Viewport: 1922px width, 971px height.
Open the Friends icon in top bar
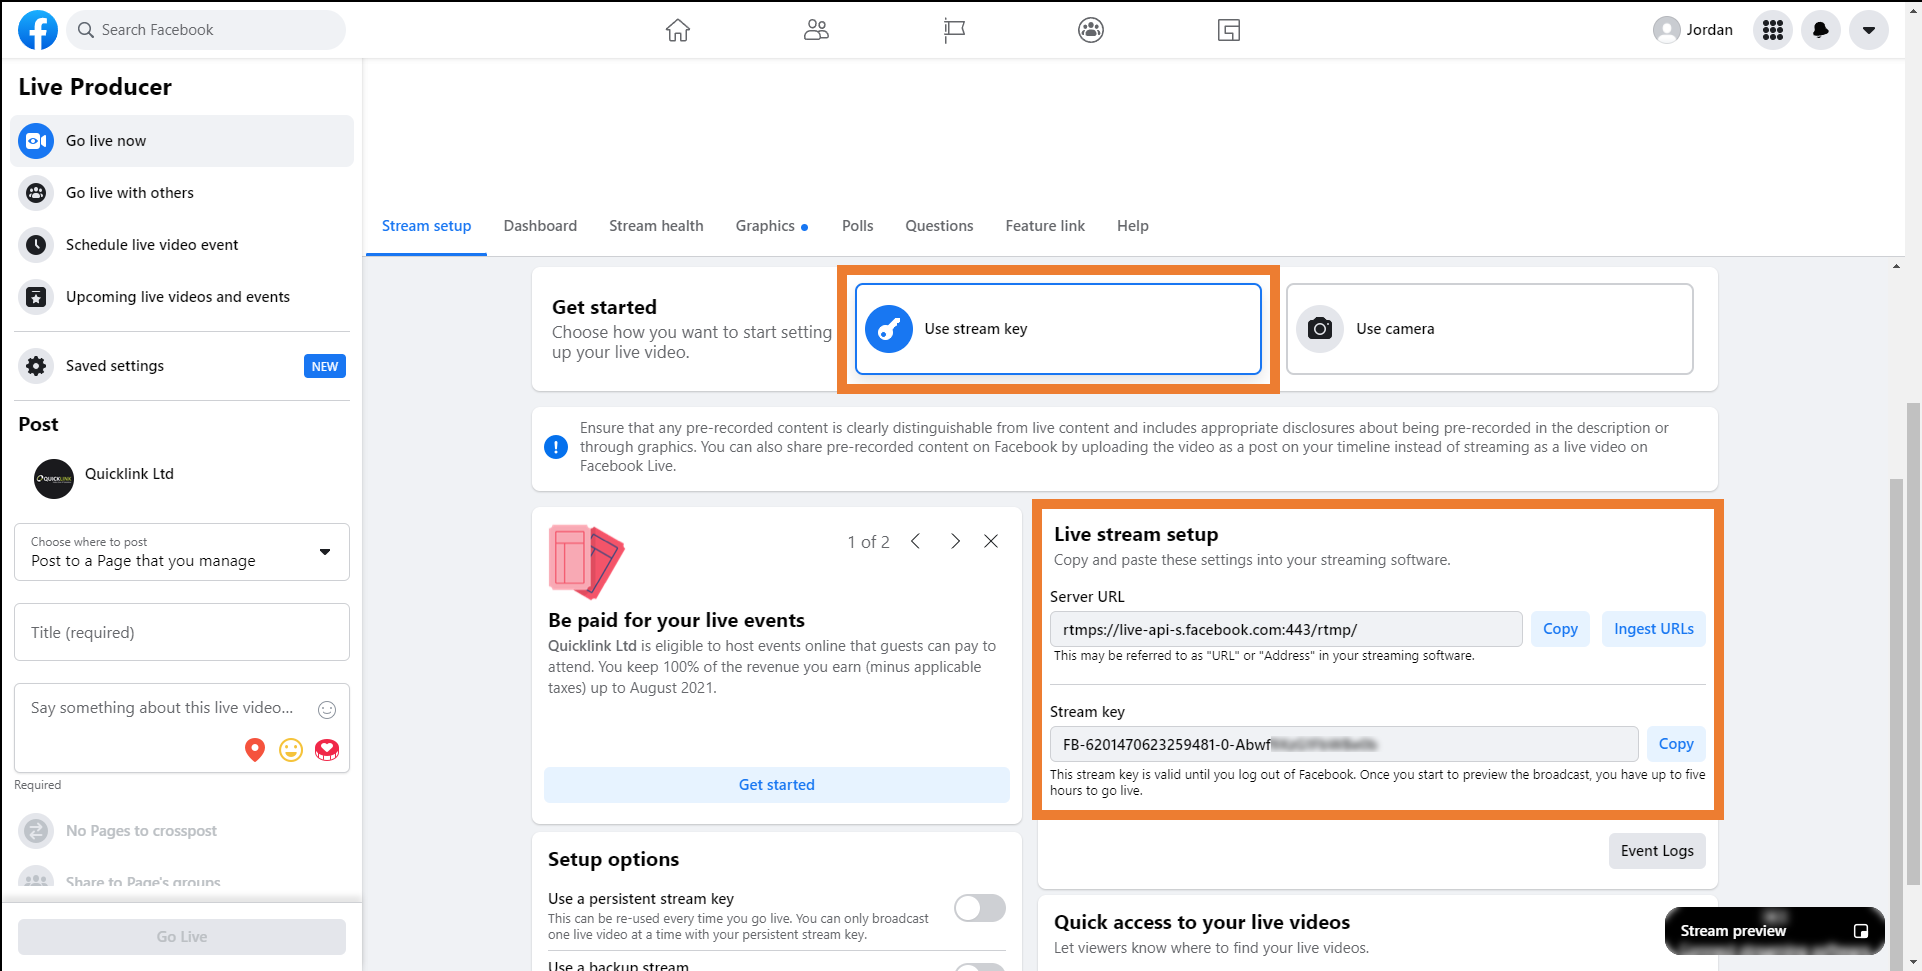(816, 30)
